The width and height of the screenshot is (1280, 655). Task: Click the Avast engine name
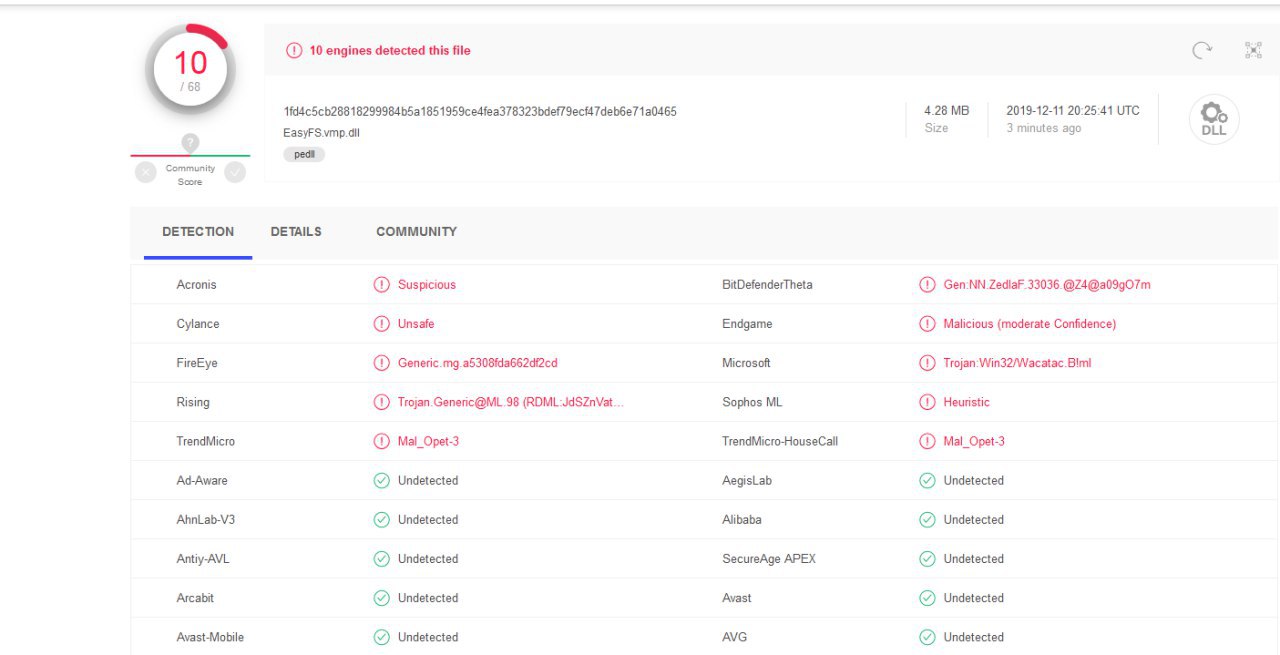737,598
